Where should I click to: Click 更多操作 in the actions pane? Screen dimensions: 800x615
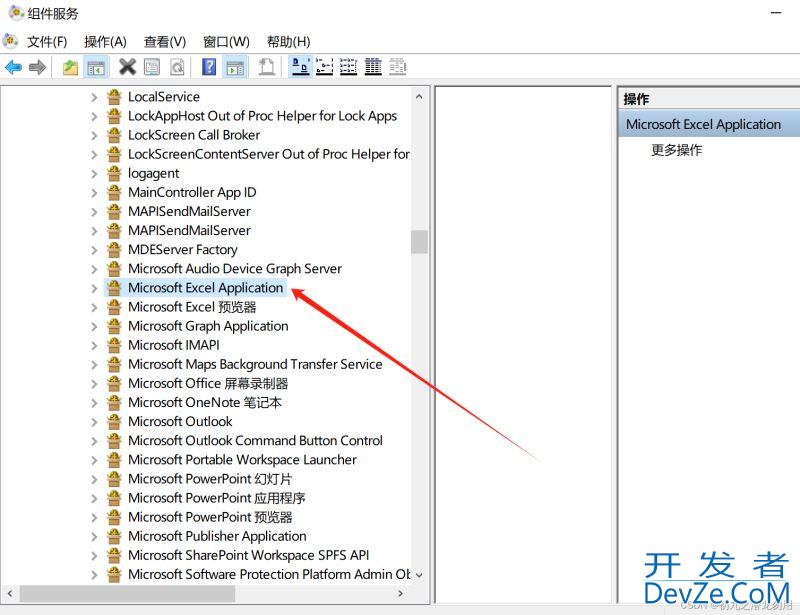[x=677, y=150]
